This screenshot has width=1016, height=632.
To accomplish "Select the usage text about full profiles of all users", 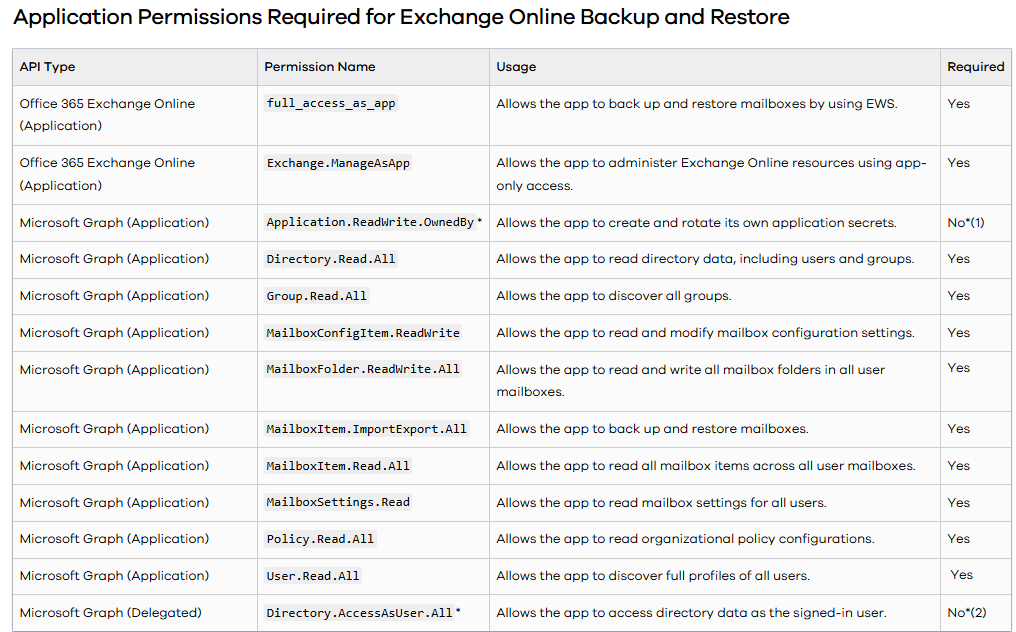I will point(653,576).
